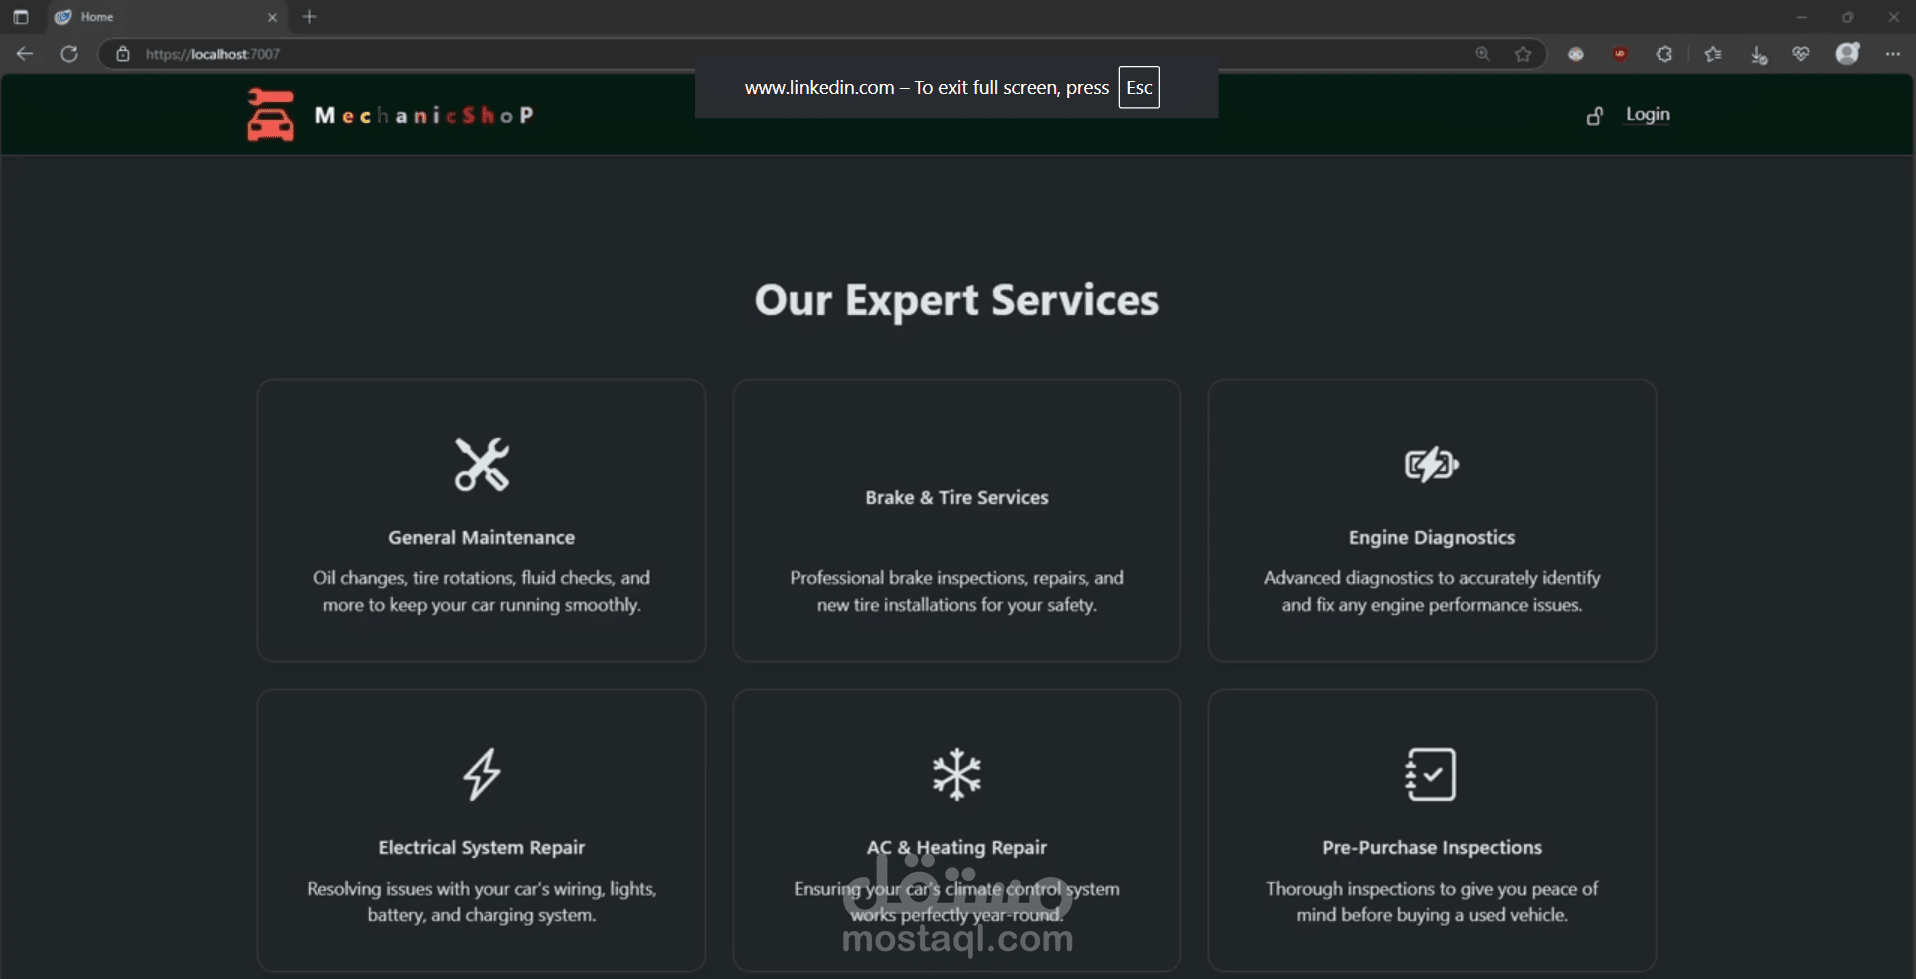
Task: Click the Esc key in fullscreen notice
Action: [1139, 87]
